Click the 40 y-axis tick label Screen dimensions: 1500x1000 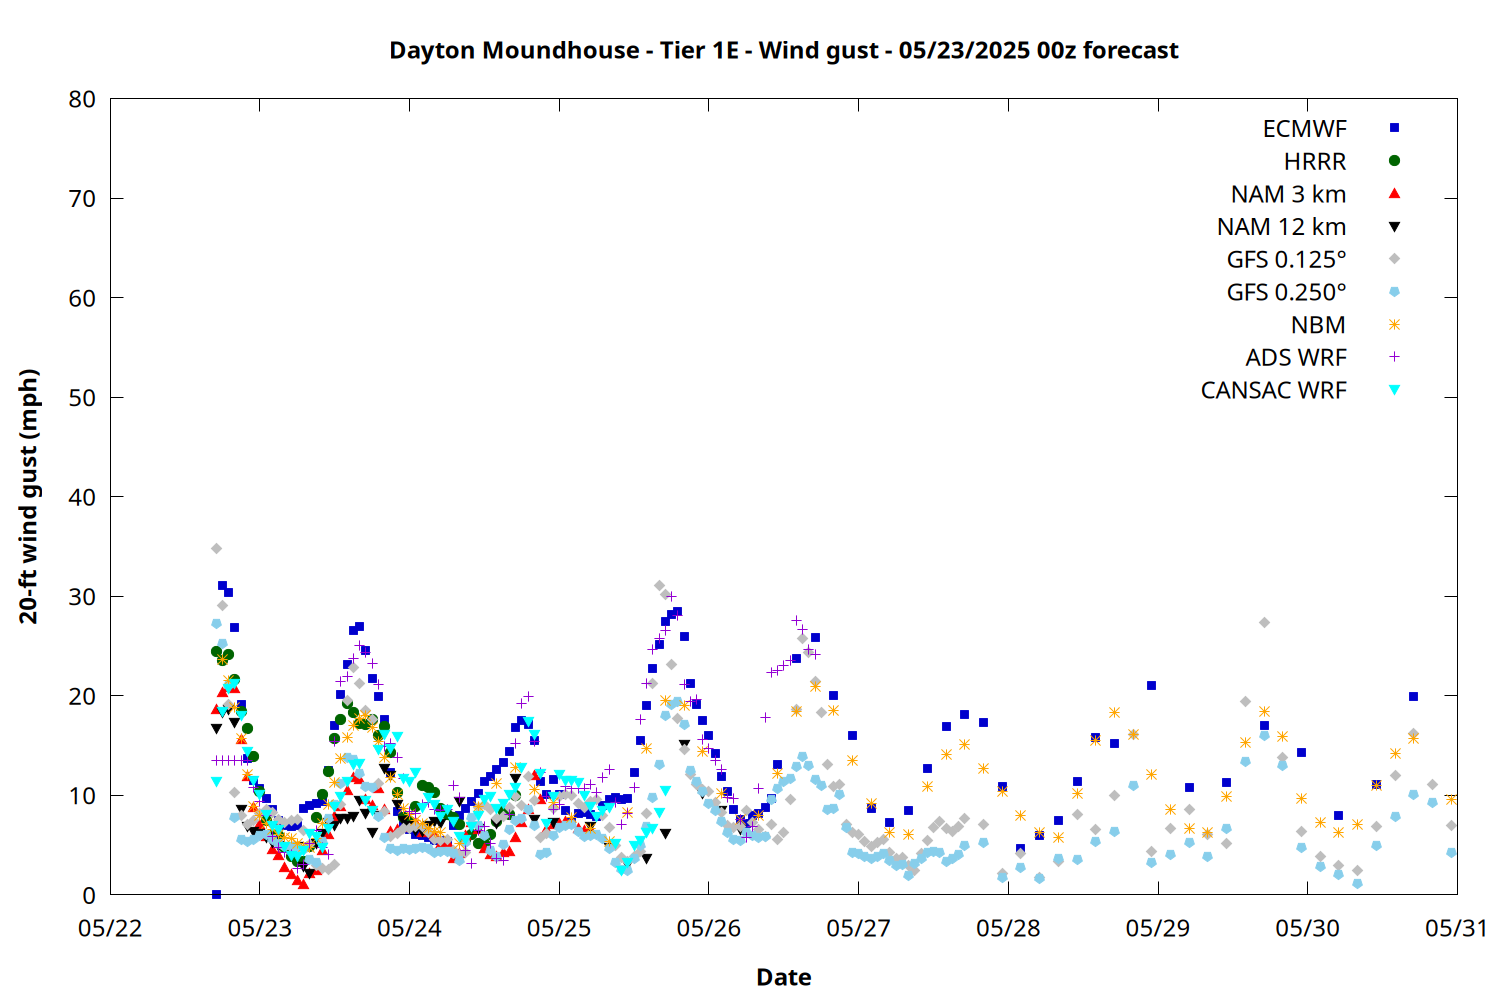(82, 497)
